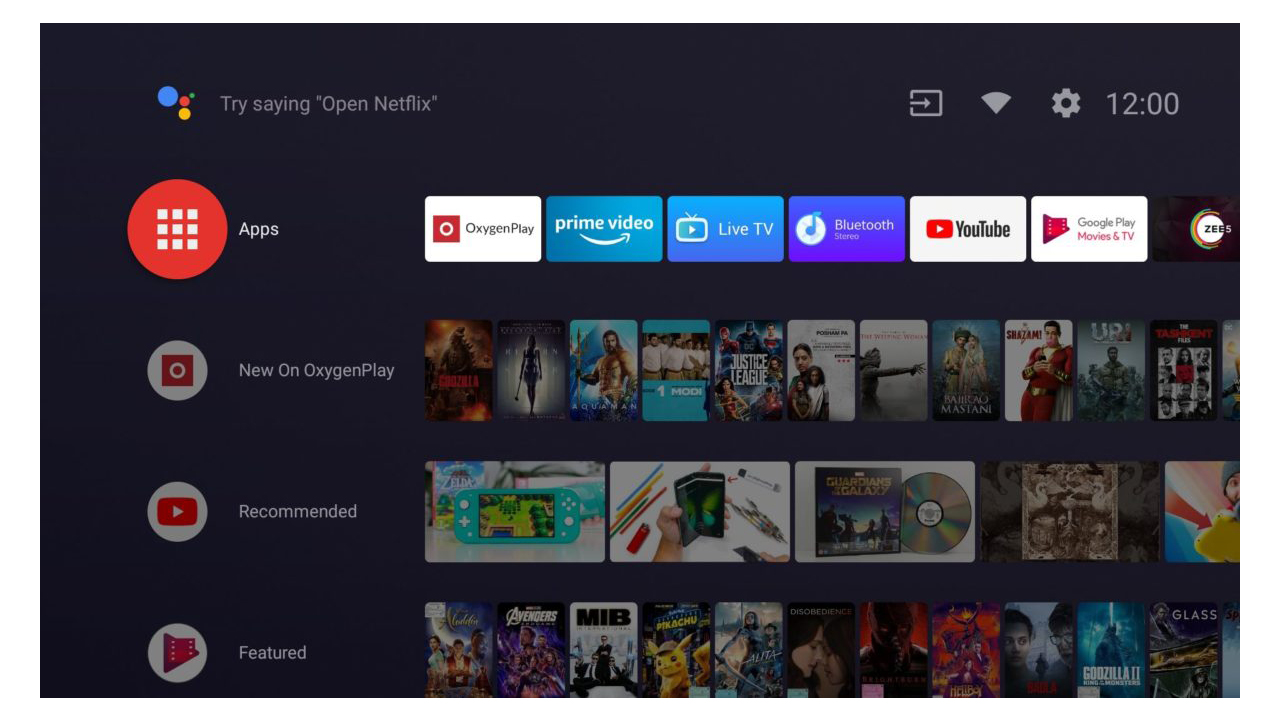
Task: Play the Guardians of the Galaxy disc video
Action: click(885, 511)
